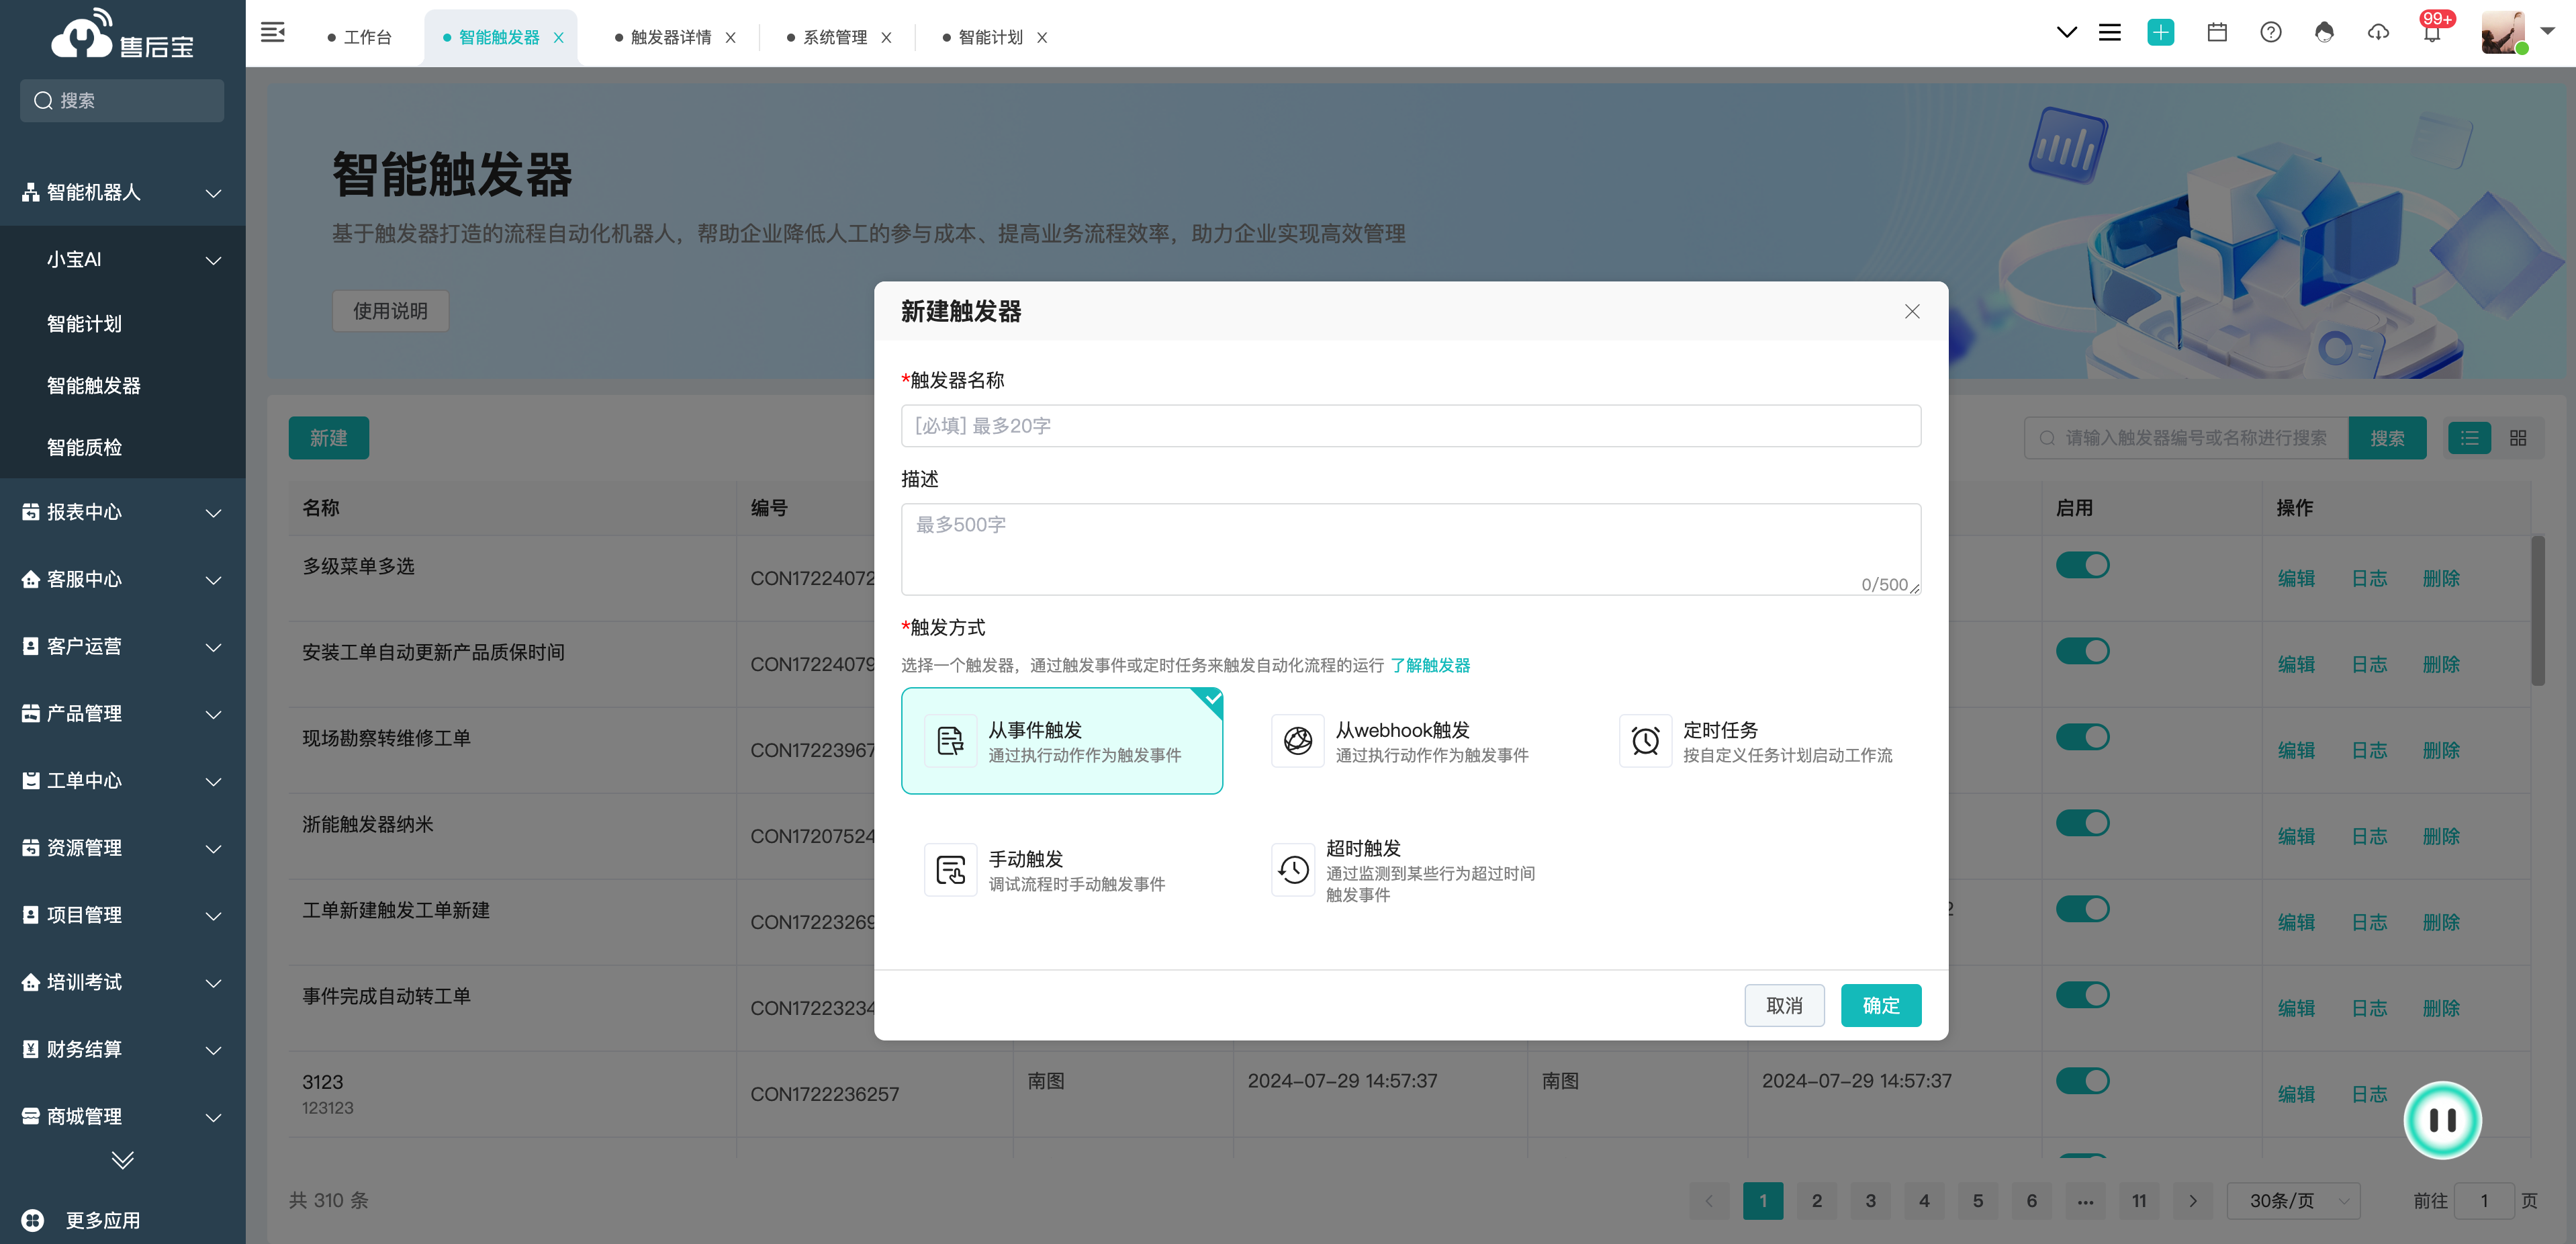Close the 智能触发器 tab
This screenshot has height=1244, width=2576.
click(559, 38)
